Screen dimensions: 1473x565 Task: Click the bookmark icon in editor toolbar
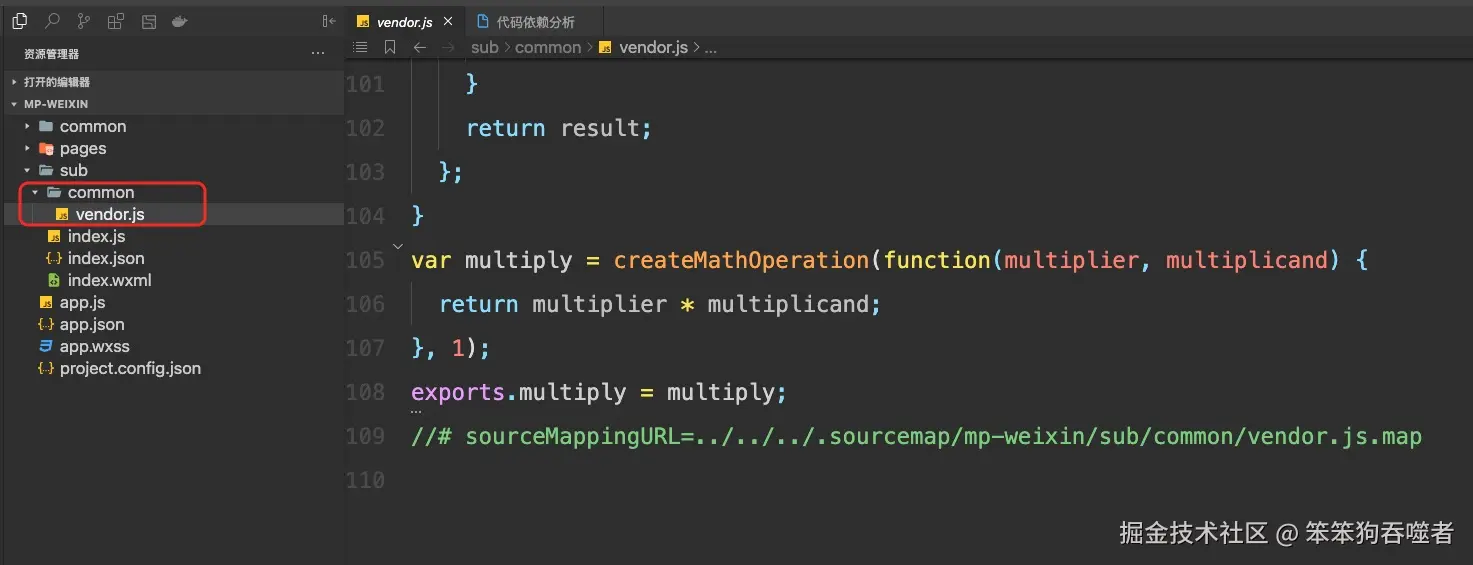point(390,47)
